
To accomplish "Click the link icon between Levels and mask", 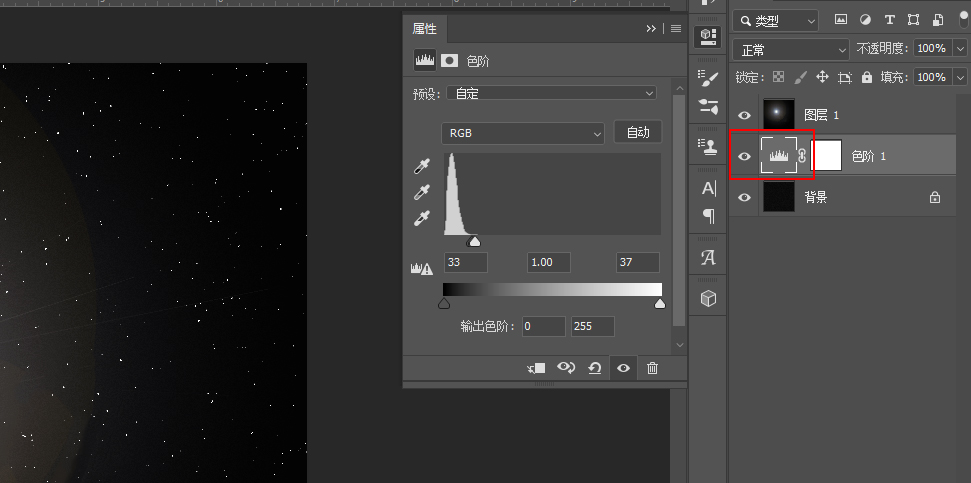I will tap(803, 156).
